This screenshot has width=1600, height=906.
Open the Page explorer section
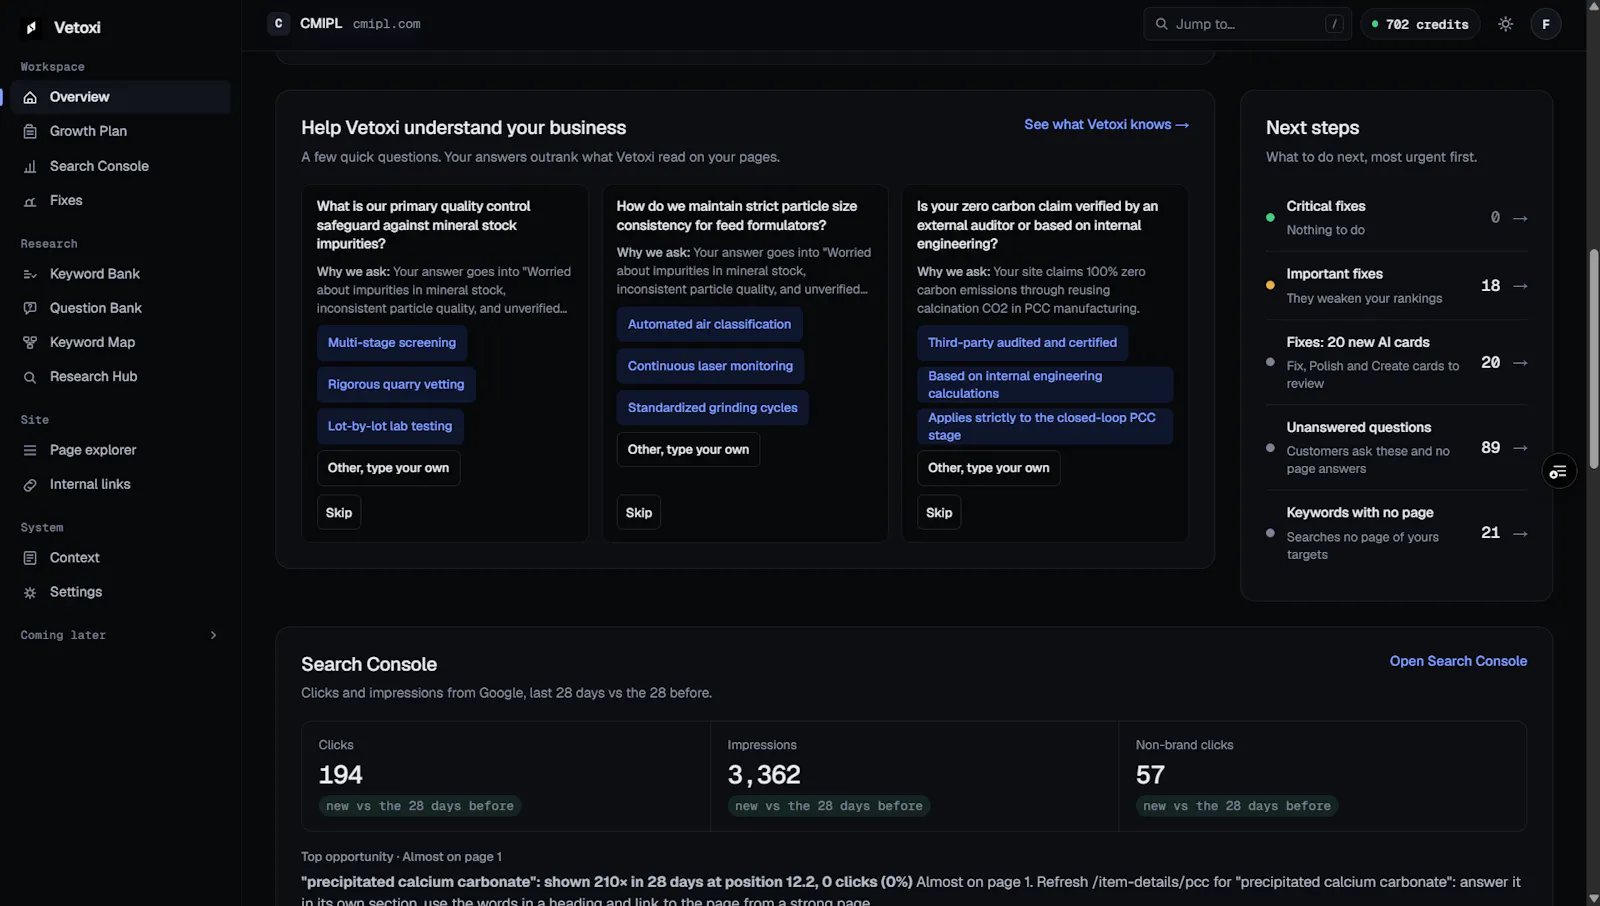click(x=121, y=450)
